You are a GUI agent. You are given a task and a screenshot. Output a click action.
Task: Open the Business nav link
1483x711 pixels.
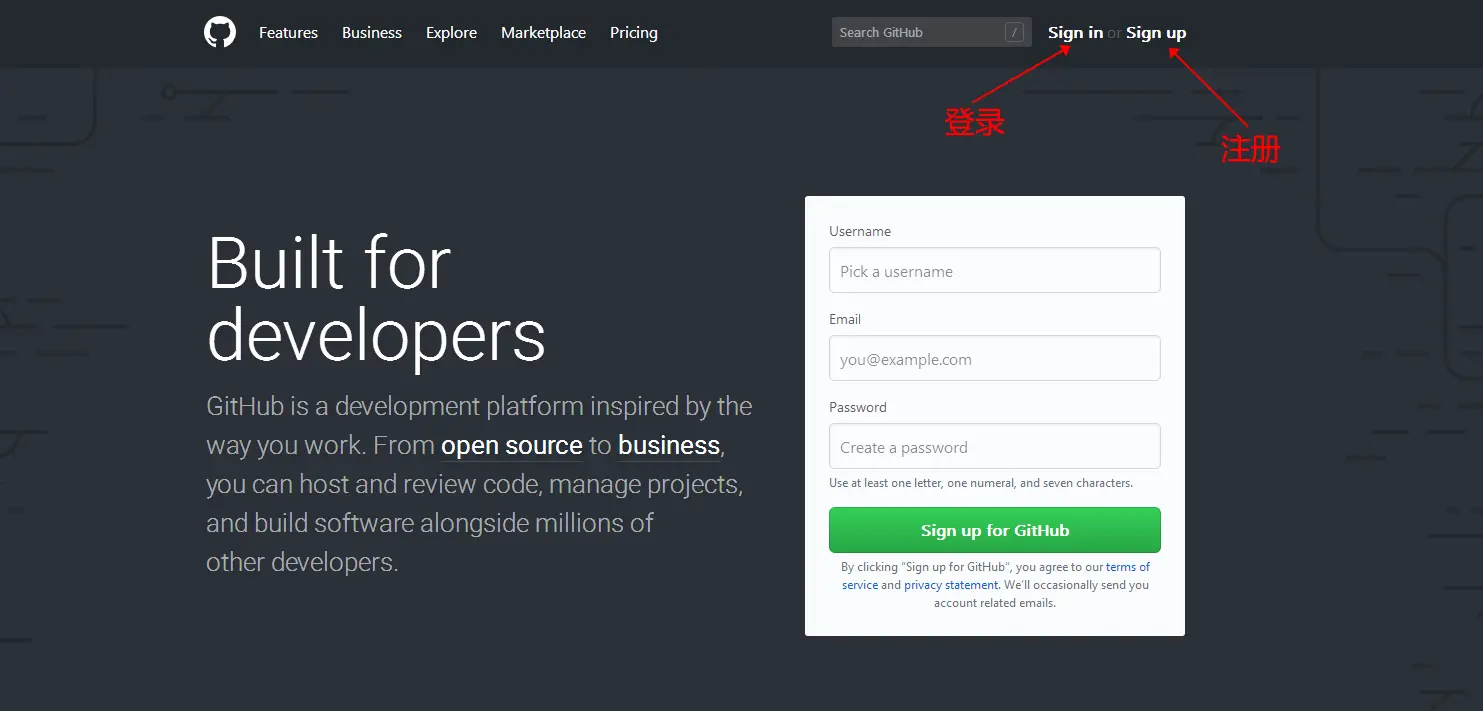point(372,33)
